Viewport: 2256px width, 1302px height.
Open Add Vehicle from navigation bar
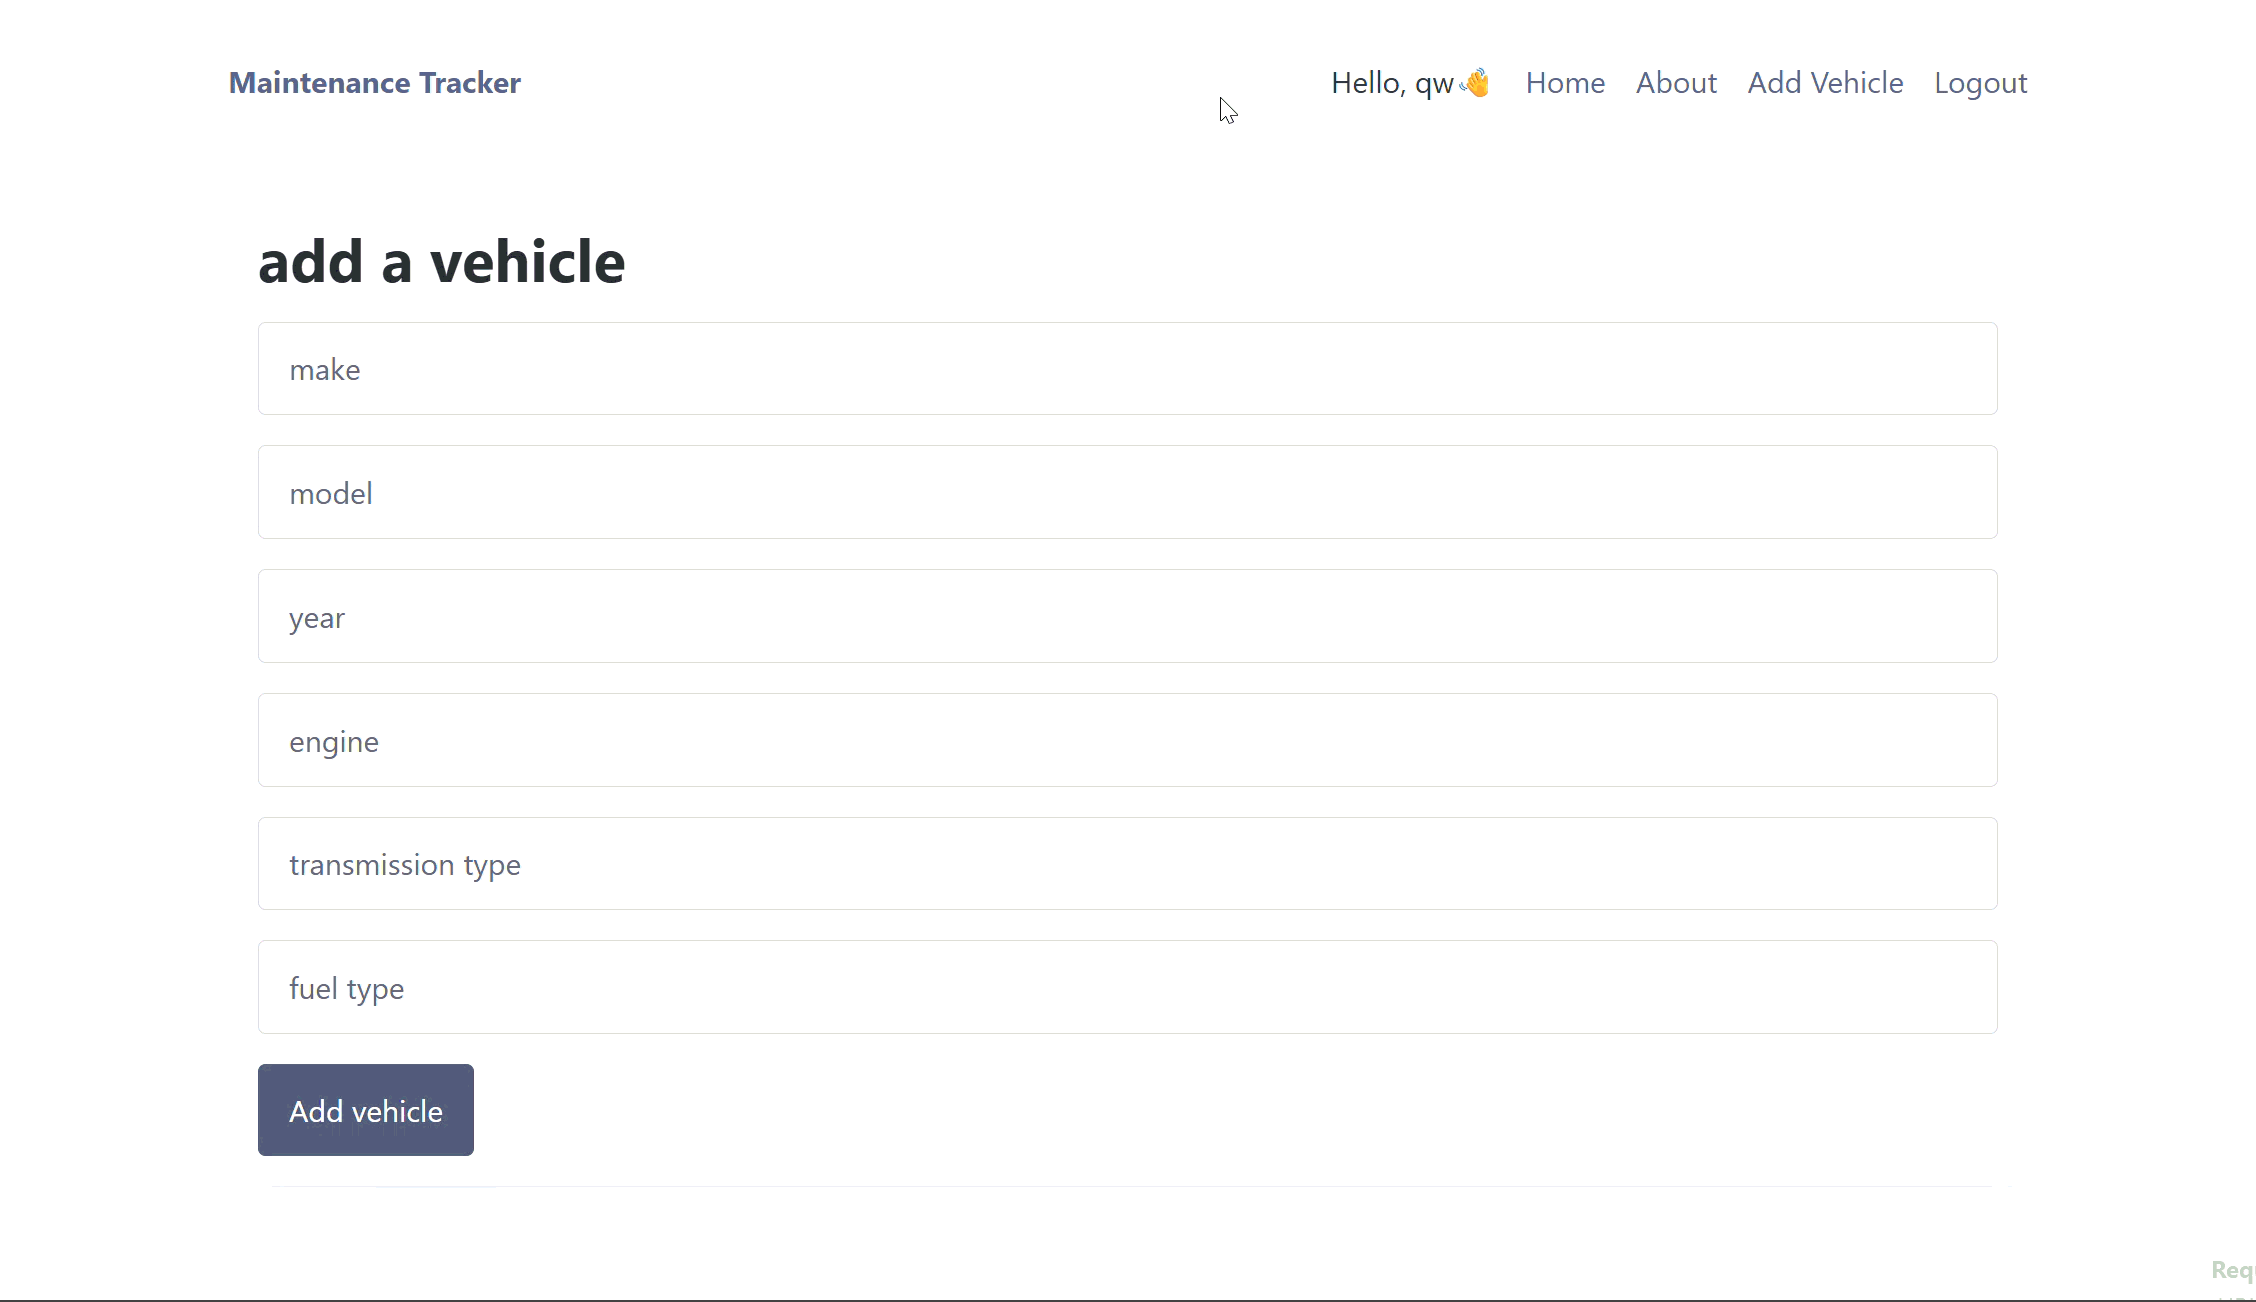(1825, 83)
